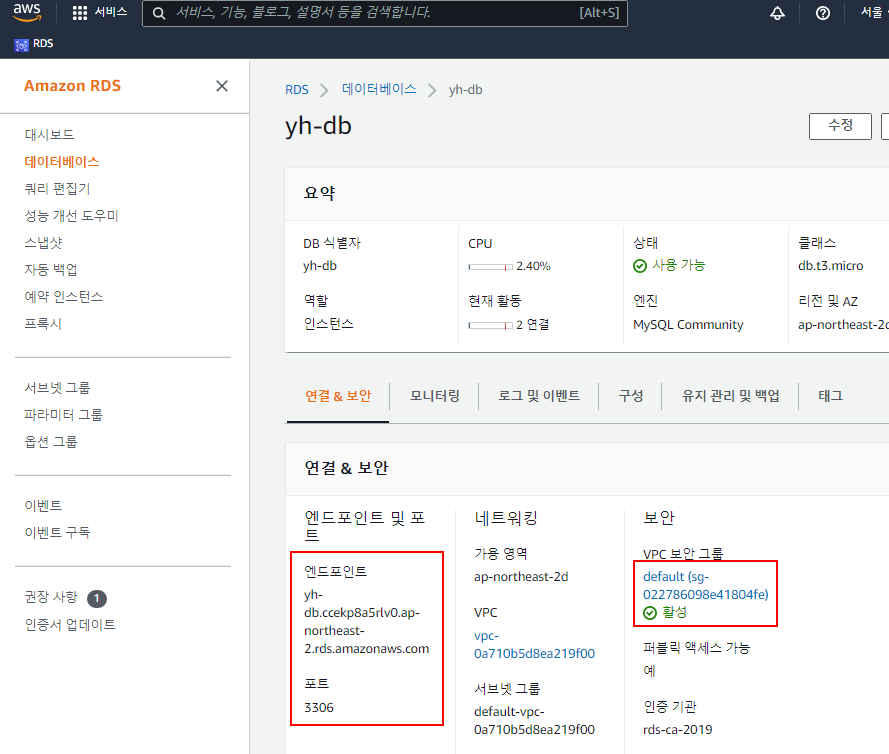Open 대시보드 in the sidebar
The height and width of the screenshot is (754, 889).
point(49,134)
